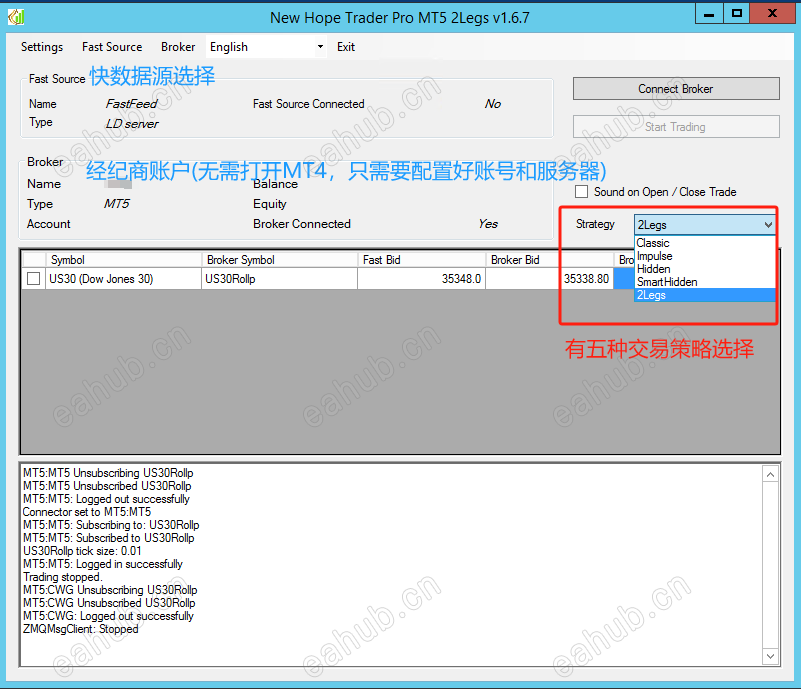Click the FastFeed source name value
Screen dimensions: 801x689
(131, 104)
